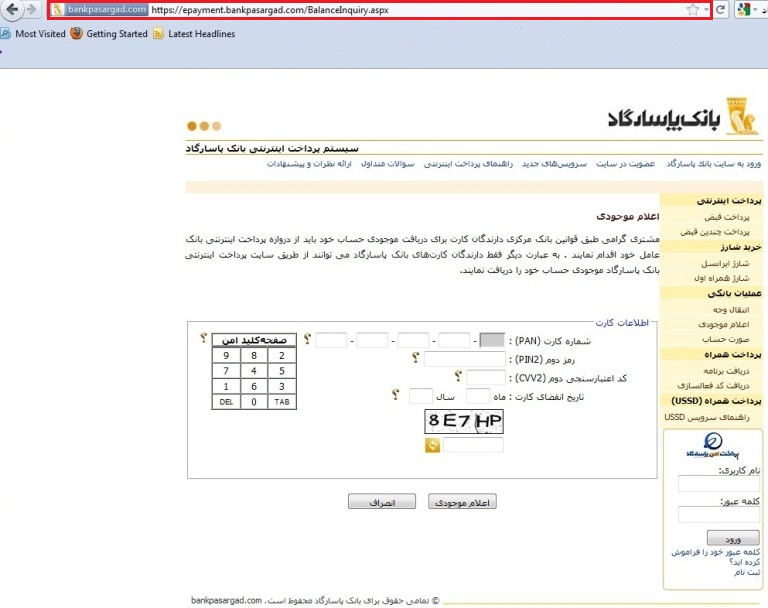768x608 pixels.
Task: Open forgot password link in login box
Action: pos(716,557)
